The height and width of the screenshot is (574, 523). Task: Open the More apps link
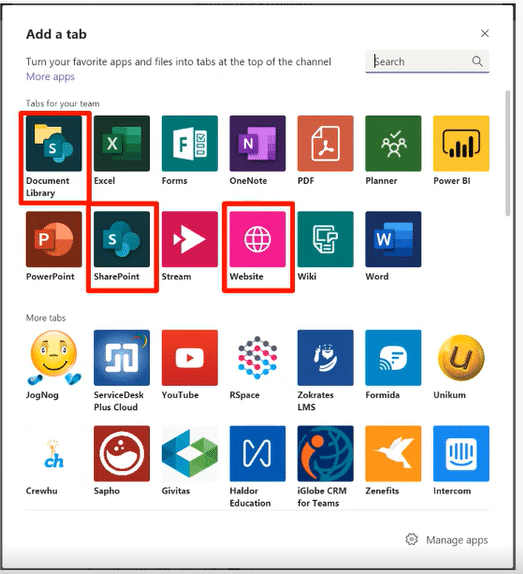(x=50, y=77)
